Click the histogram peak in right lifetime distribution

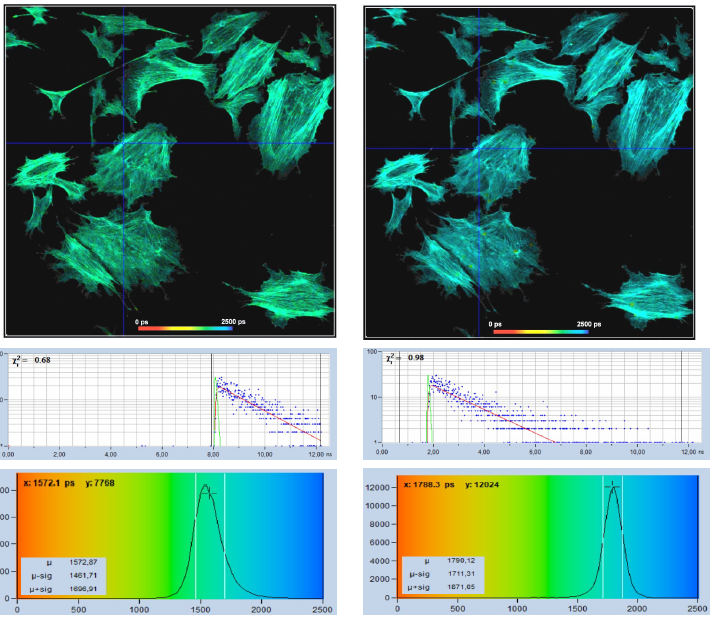613,487
